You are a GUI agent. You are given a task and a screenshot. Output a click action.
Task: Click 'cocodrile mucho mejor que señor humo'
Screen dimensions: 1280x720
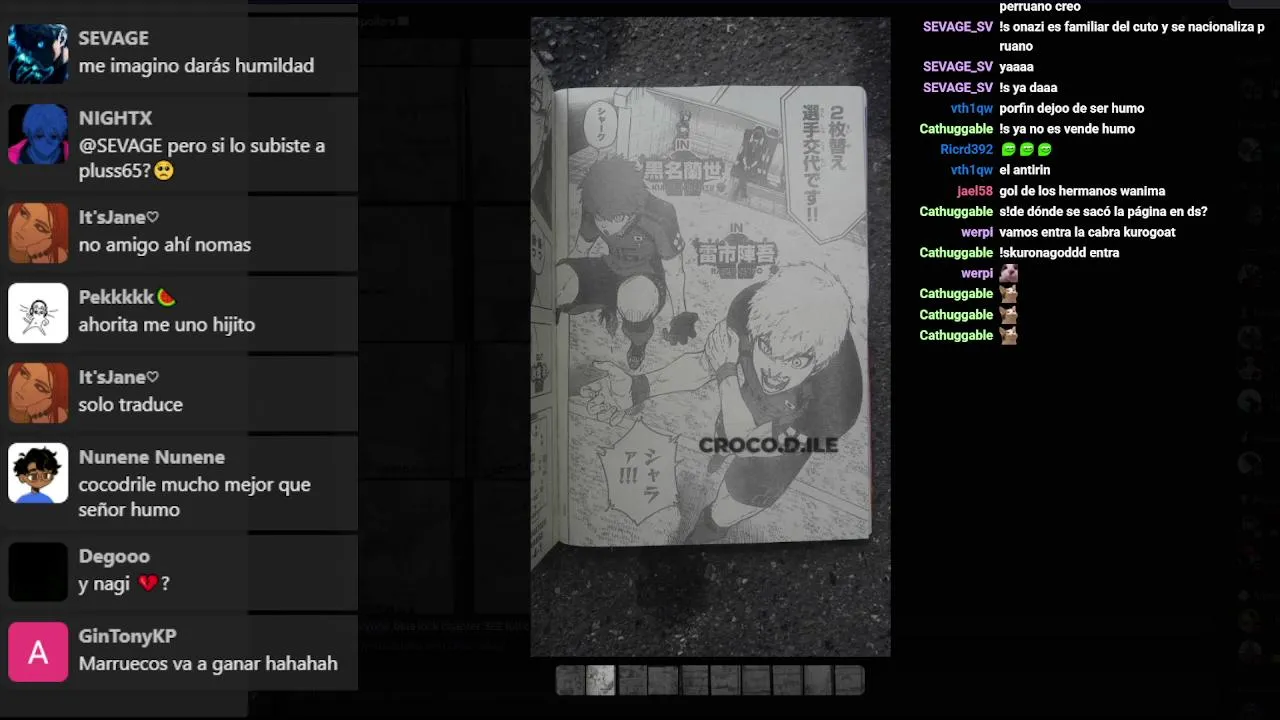195,497
